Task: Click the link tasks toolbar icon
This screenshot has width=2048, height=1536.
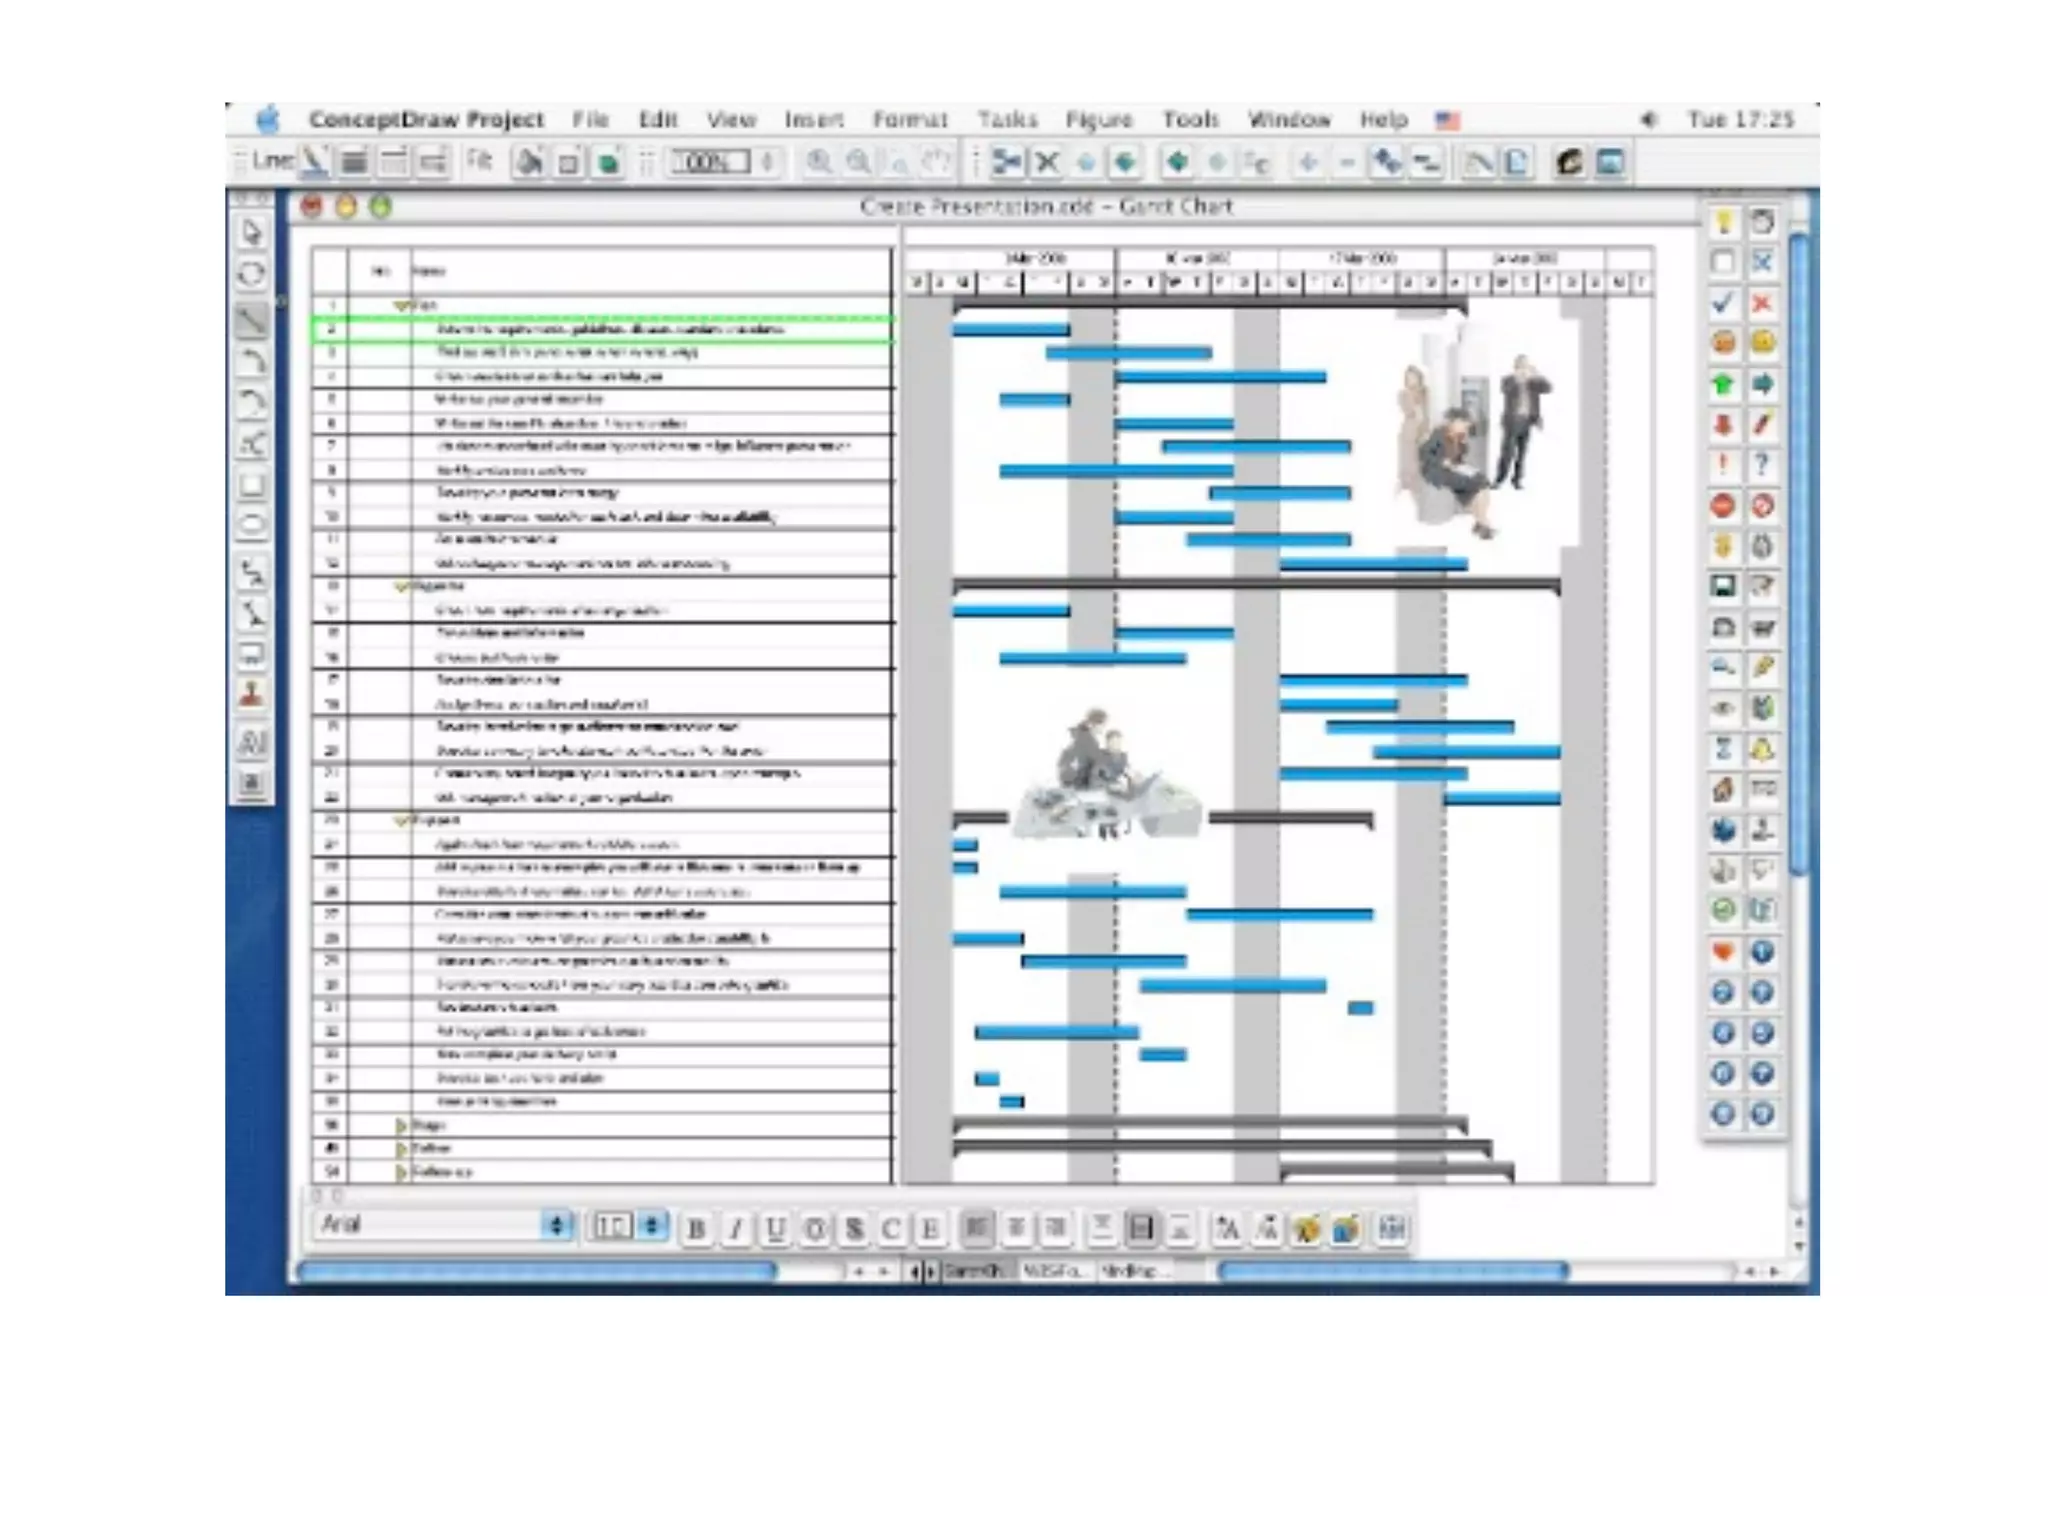Action: [1386, 162]
